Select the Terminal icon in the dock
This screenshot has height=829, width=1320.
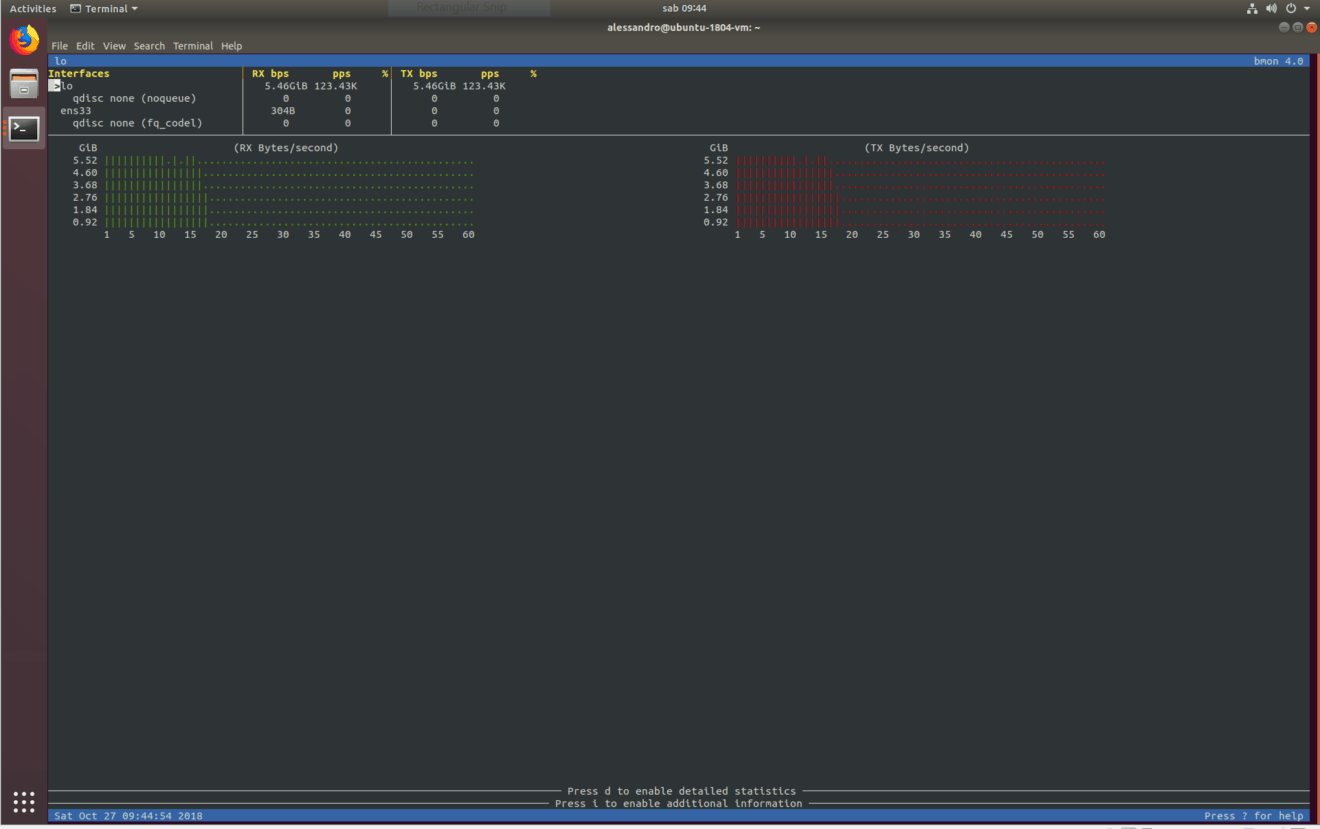coord(23,128)
